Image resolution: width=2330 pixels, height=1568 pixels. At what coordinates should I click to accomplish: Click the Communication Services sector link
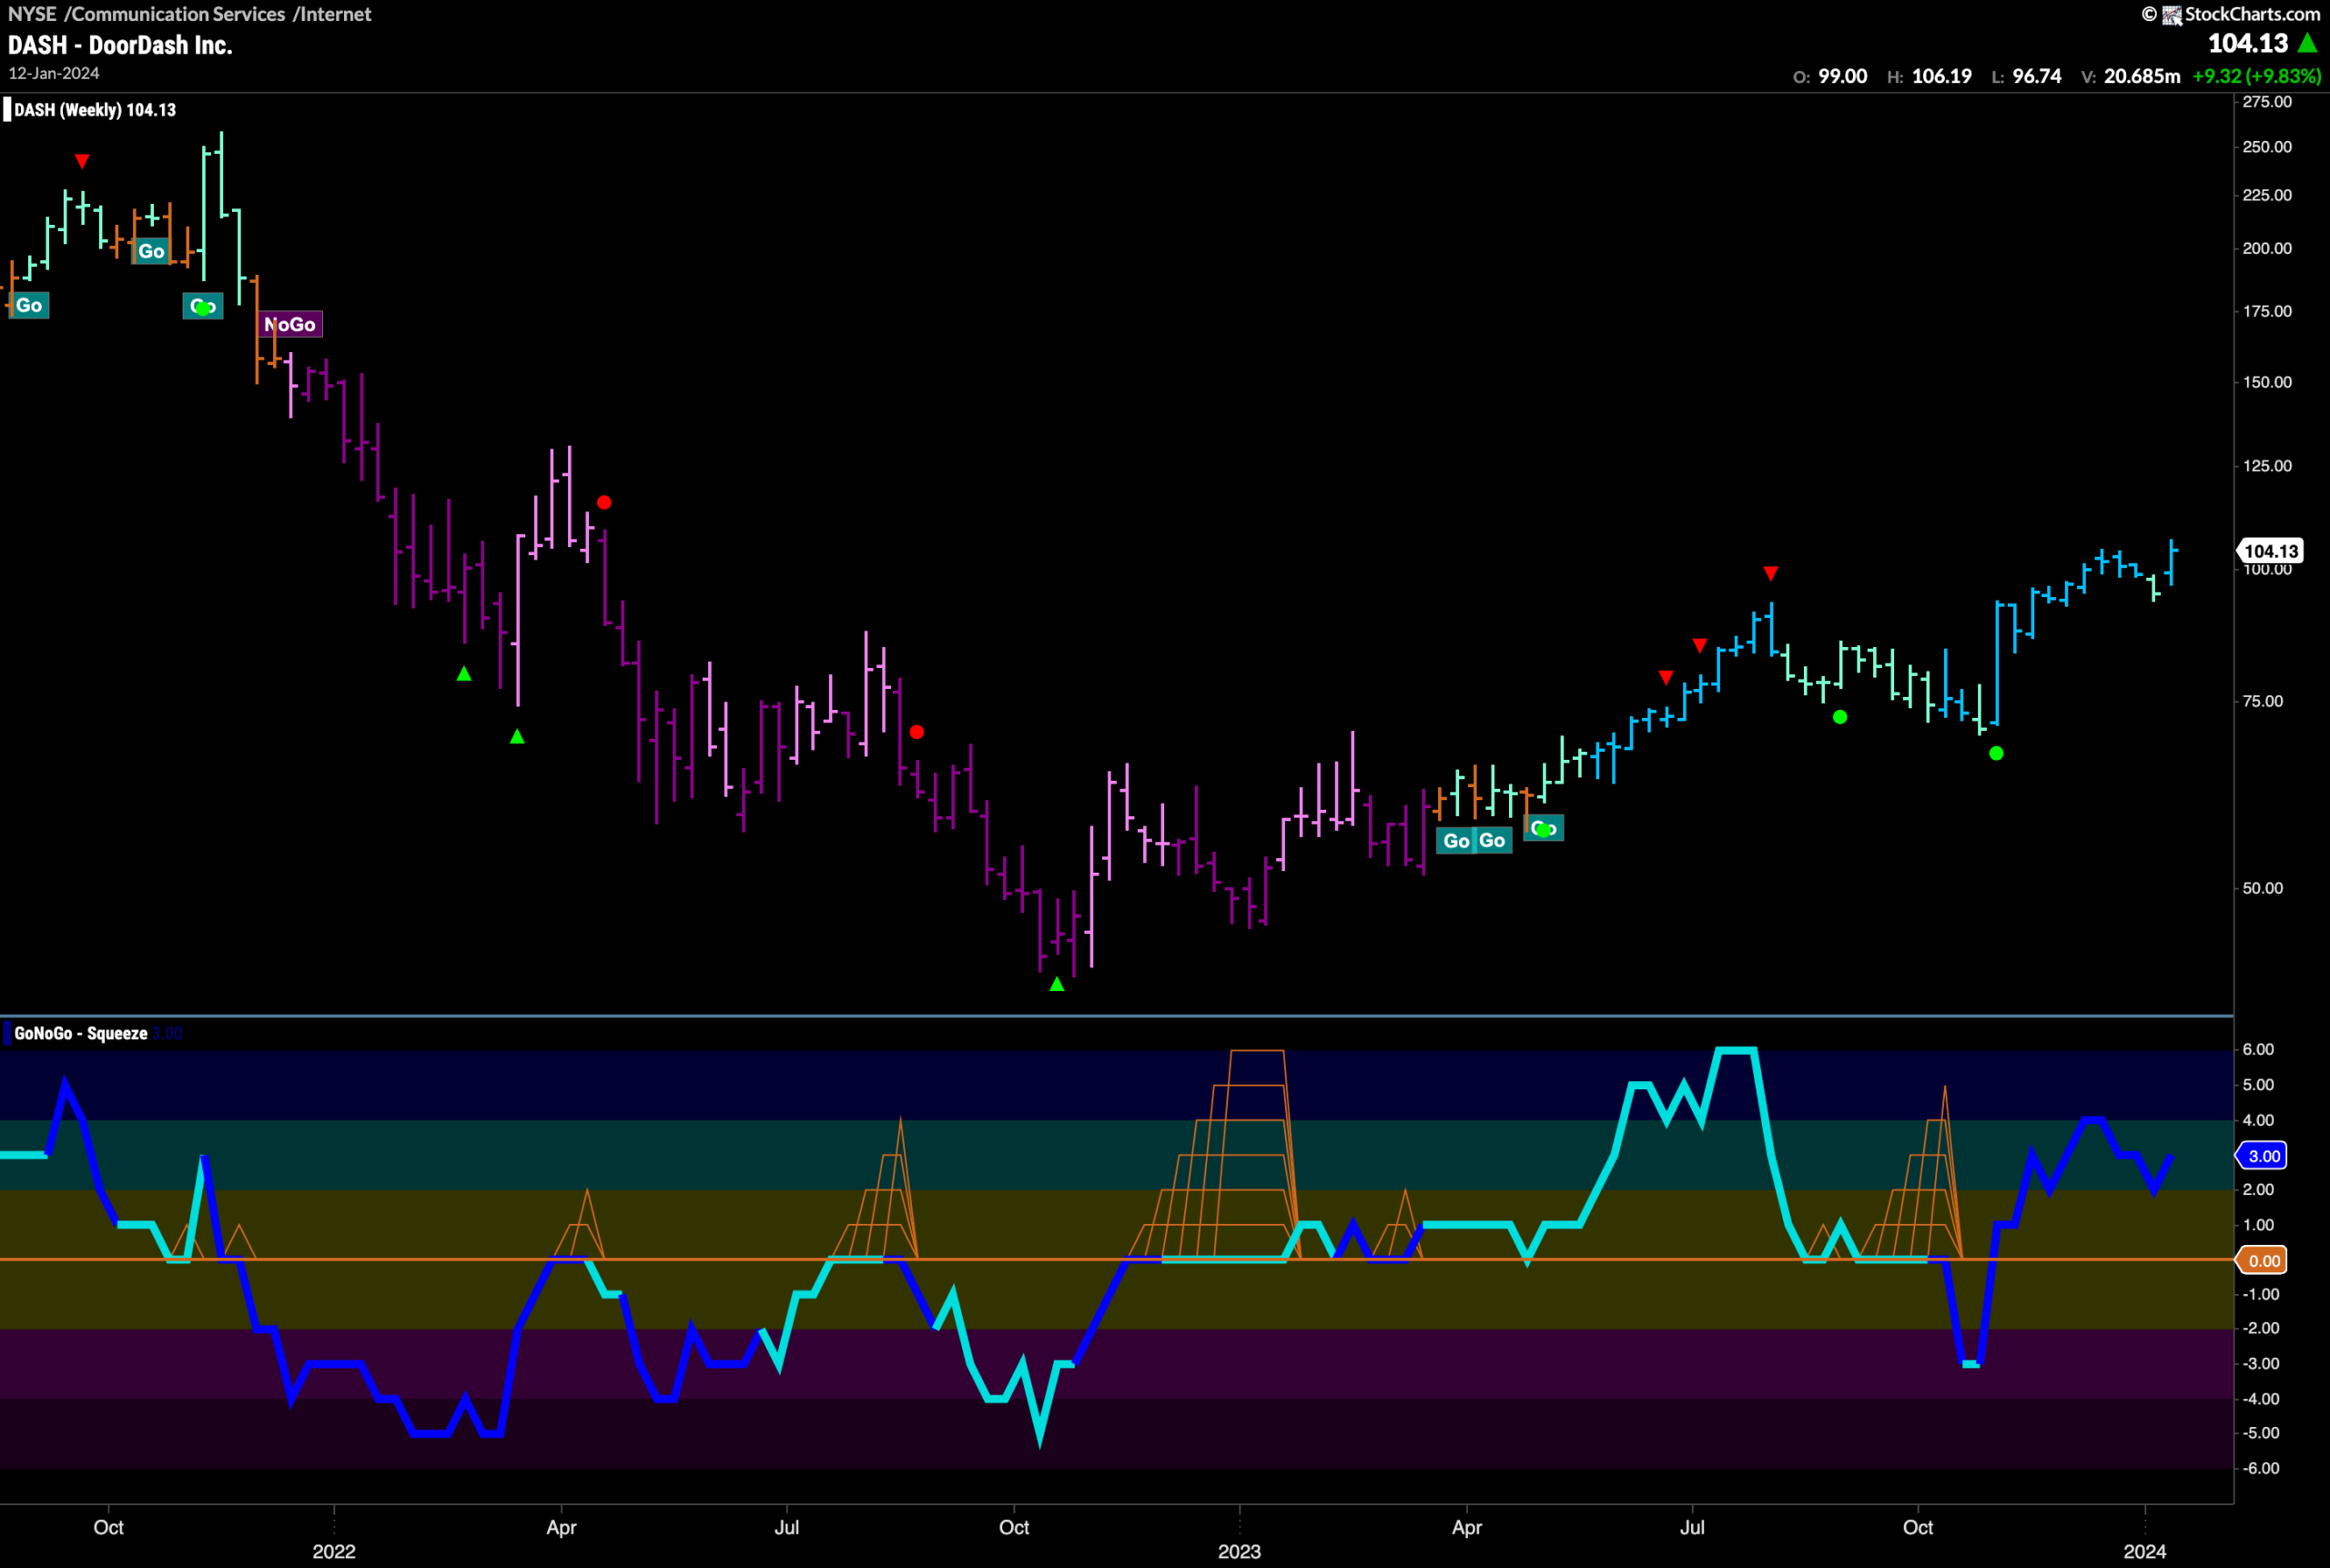point(179,14)
